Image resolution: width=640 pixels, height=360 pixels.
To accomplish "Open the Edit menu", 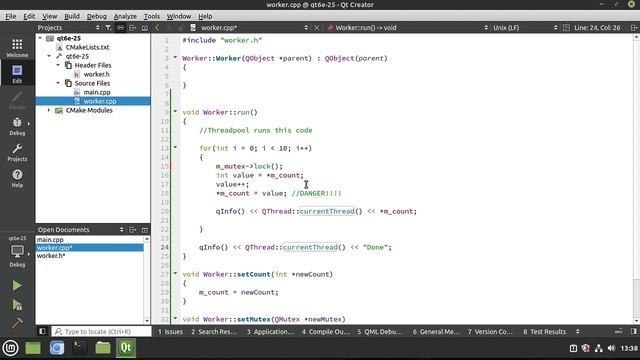I will [x=29, y=16].
